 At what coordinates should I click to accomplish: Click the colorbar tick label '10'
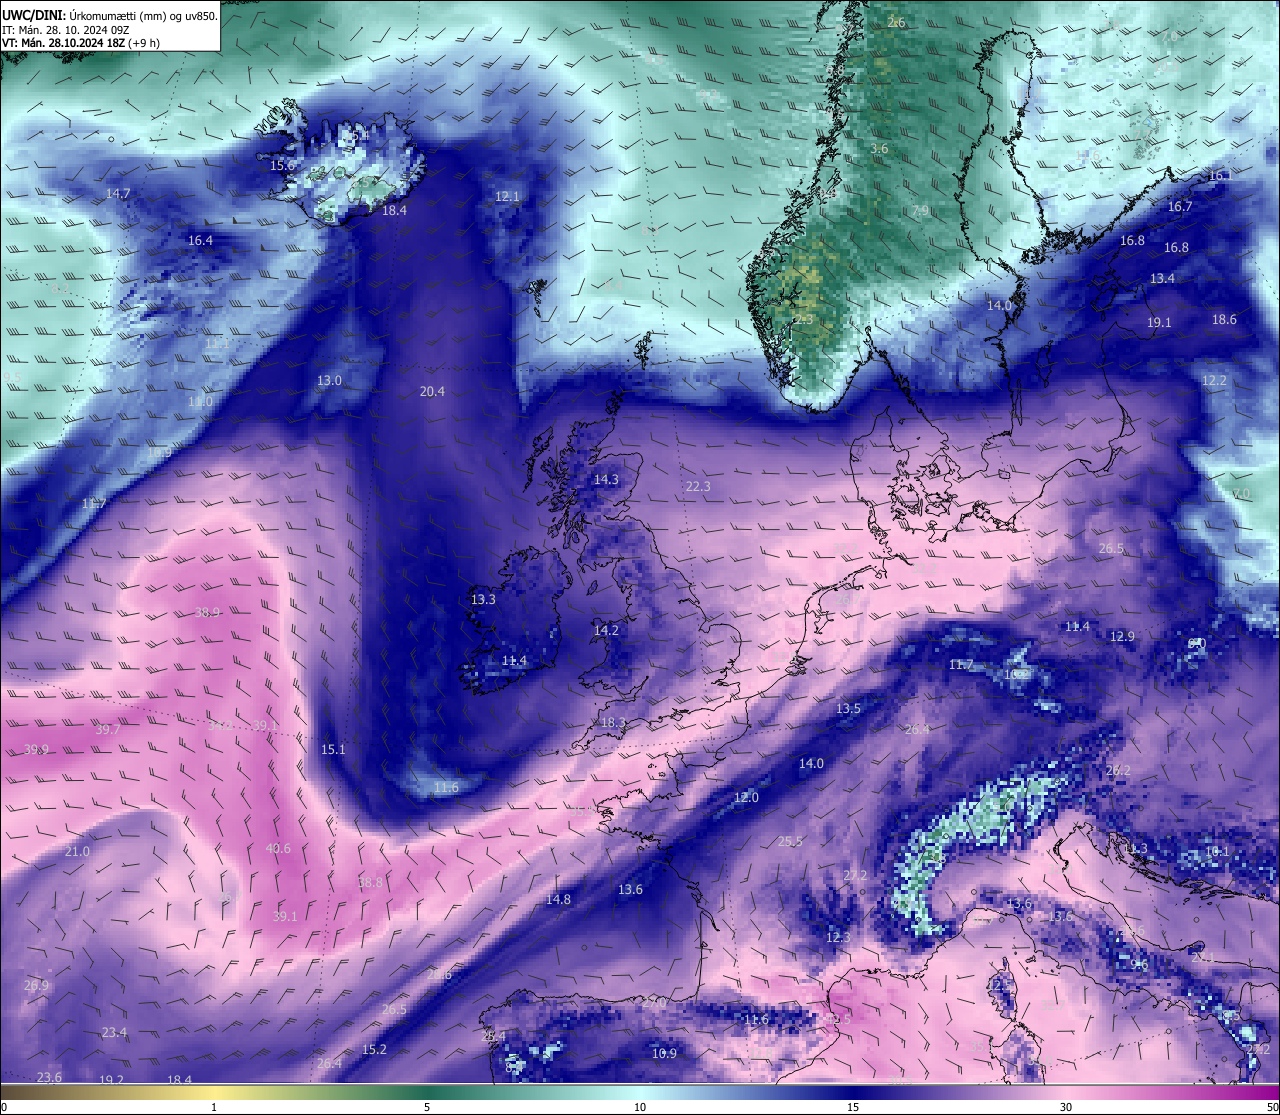[640, 1107]
